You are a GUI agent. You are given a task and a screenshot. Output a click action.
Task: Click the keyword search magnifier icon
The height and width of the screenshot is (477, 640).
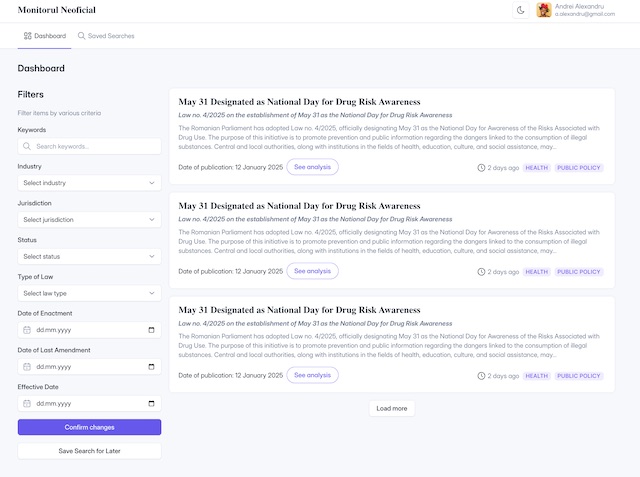[x=27, y=146]
